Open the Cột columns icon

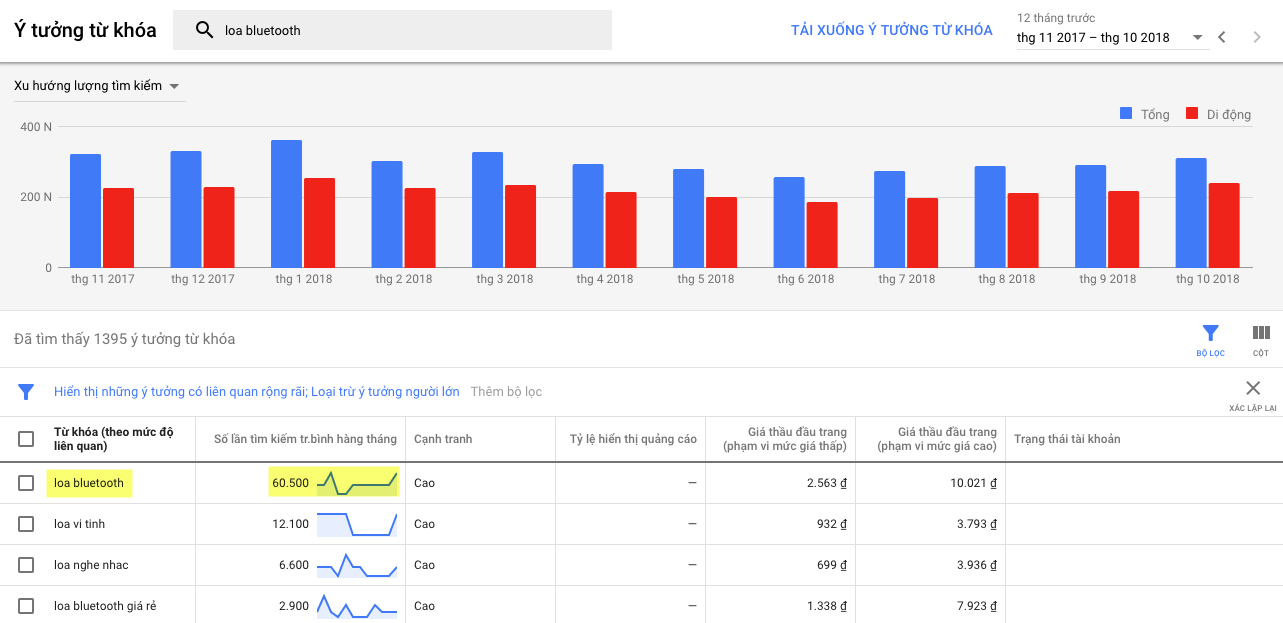(1261, 333)
